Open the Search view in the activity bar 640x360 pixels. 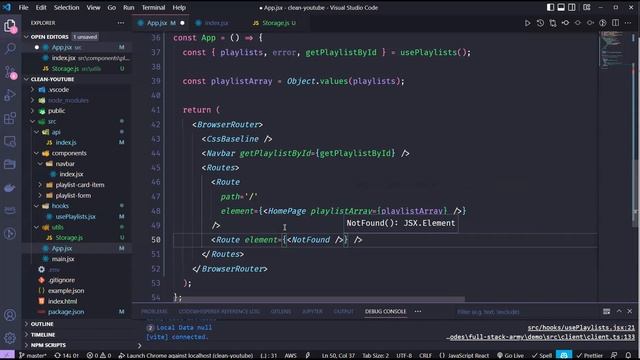point(10,49)
